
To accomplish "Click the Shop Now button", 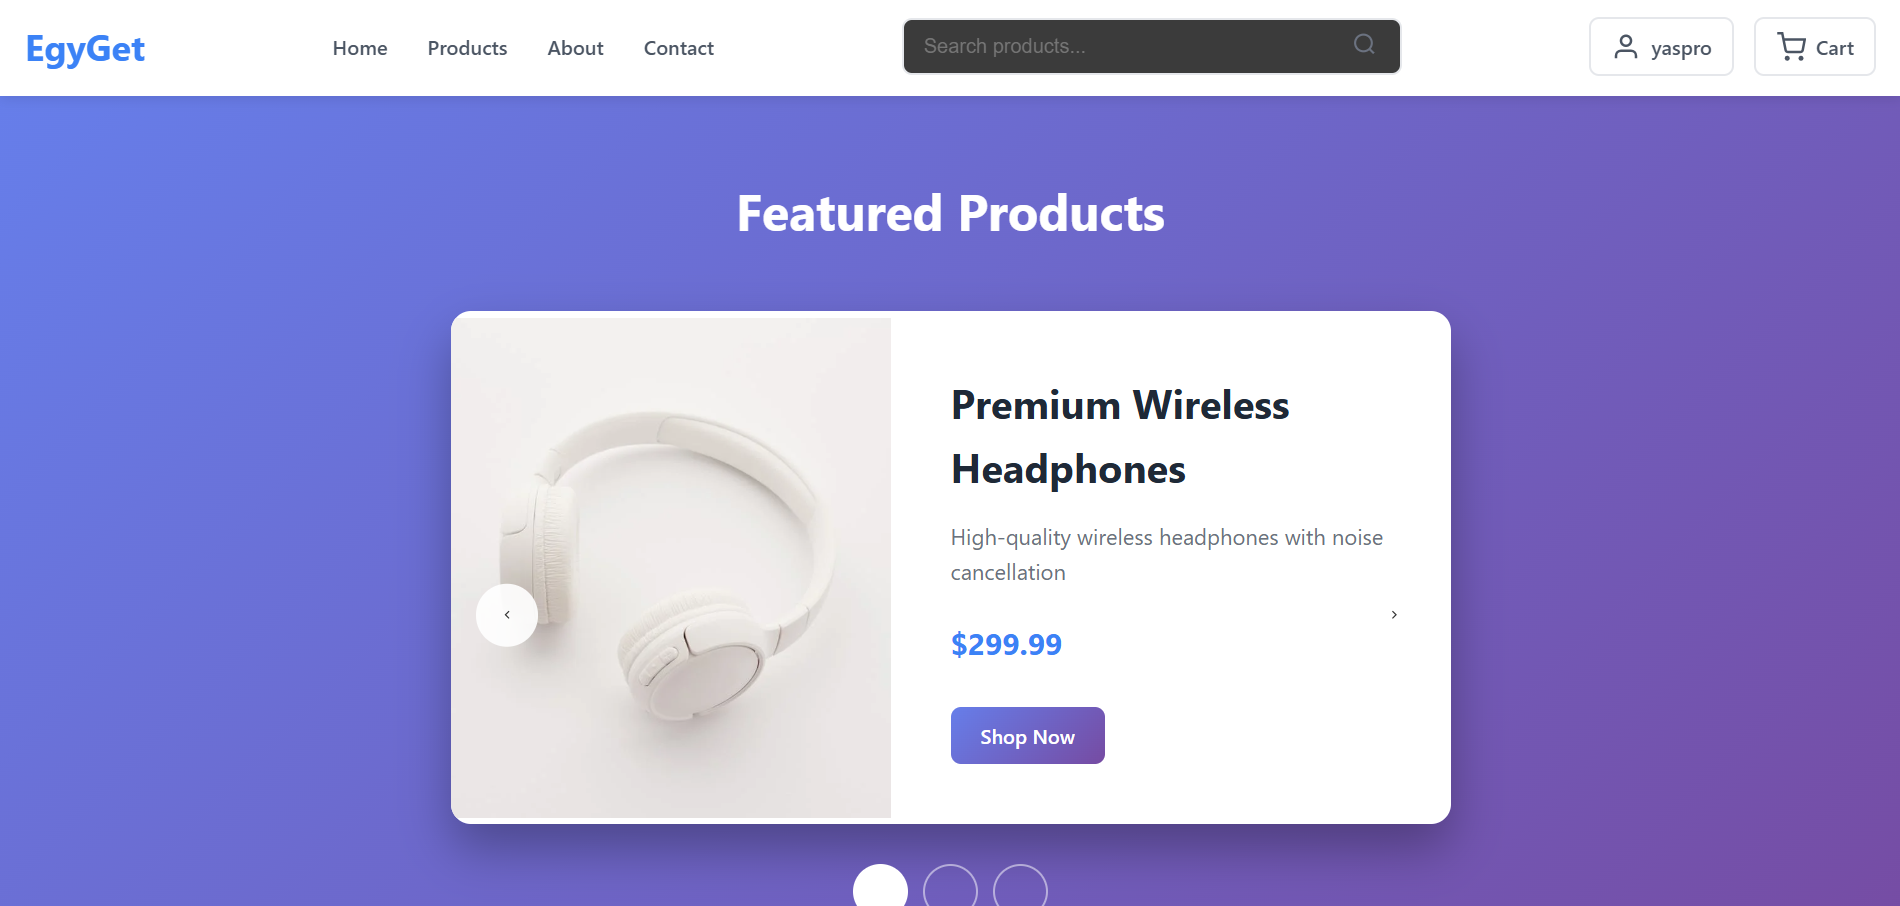I will point(1028,736).
